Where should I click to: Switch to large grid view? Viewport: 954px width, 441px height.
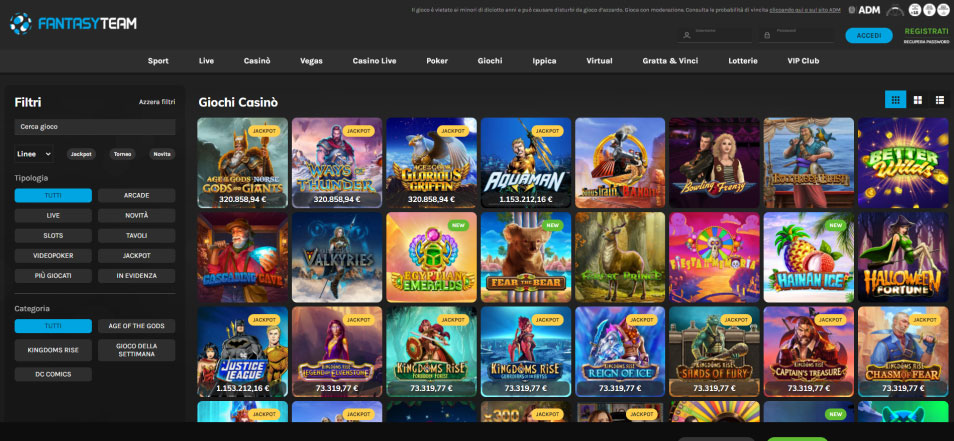(x=917, y=100)
